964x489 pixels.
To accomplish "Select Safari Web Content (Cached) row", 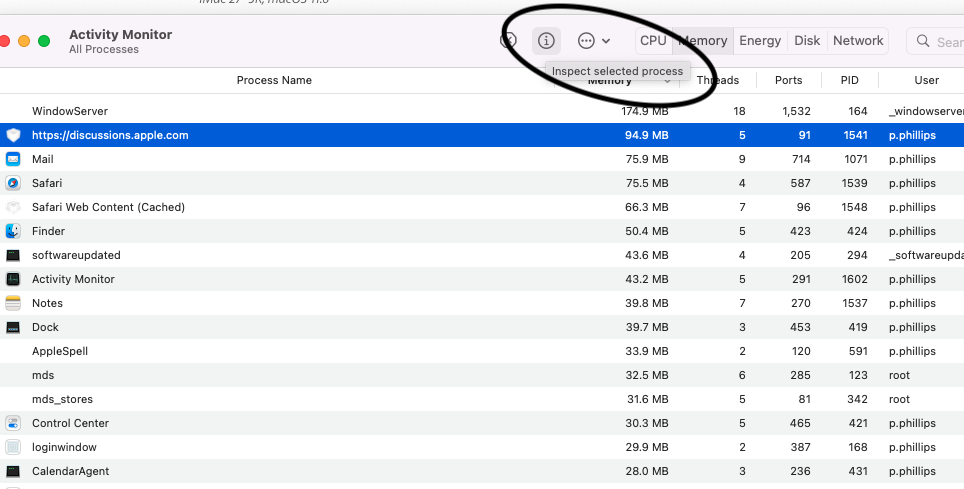I will click(x=482, y=207).
